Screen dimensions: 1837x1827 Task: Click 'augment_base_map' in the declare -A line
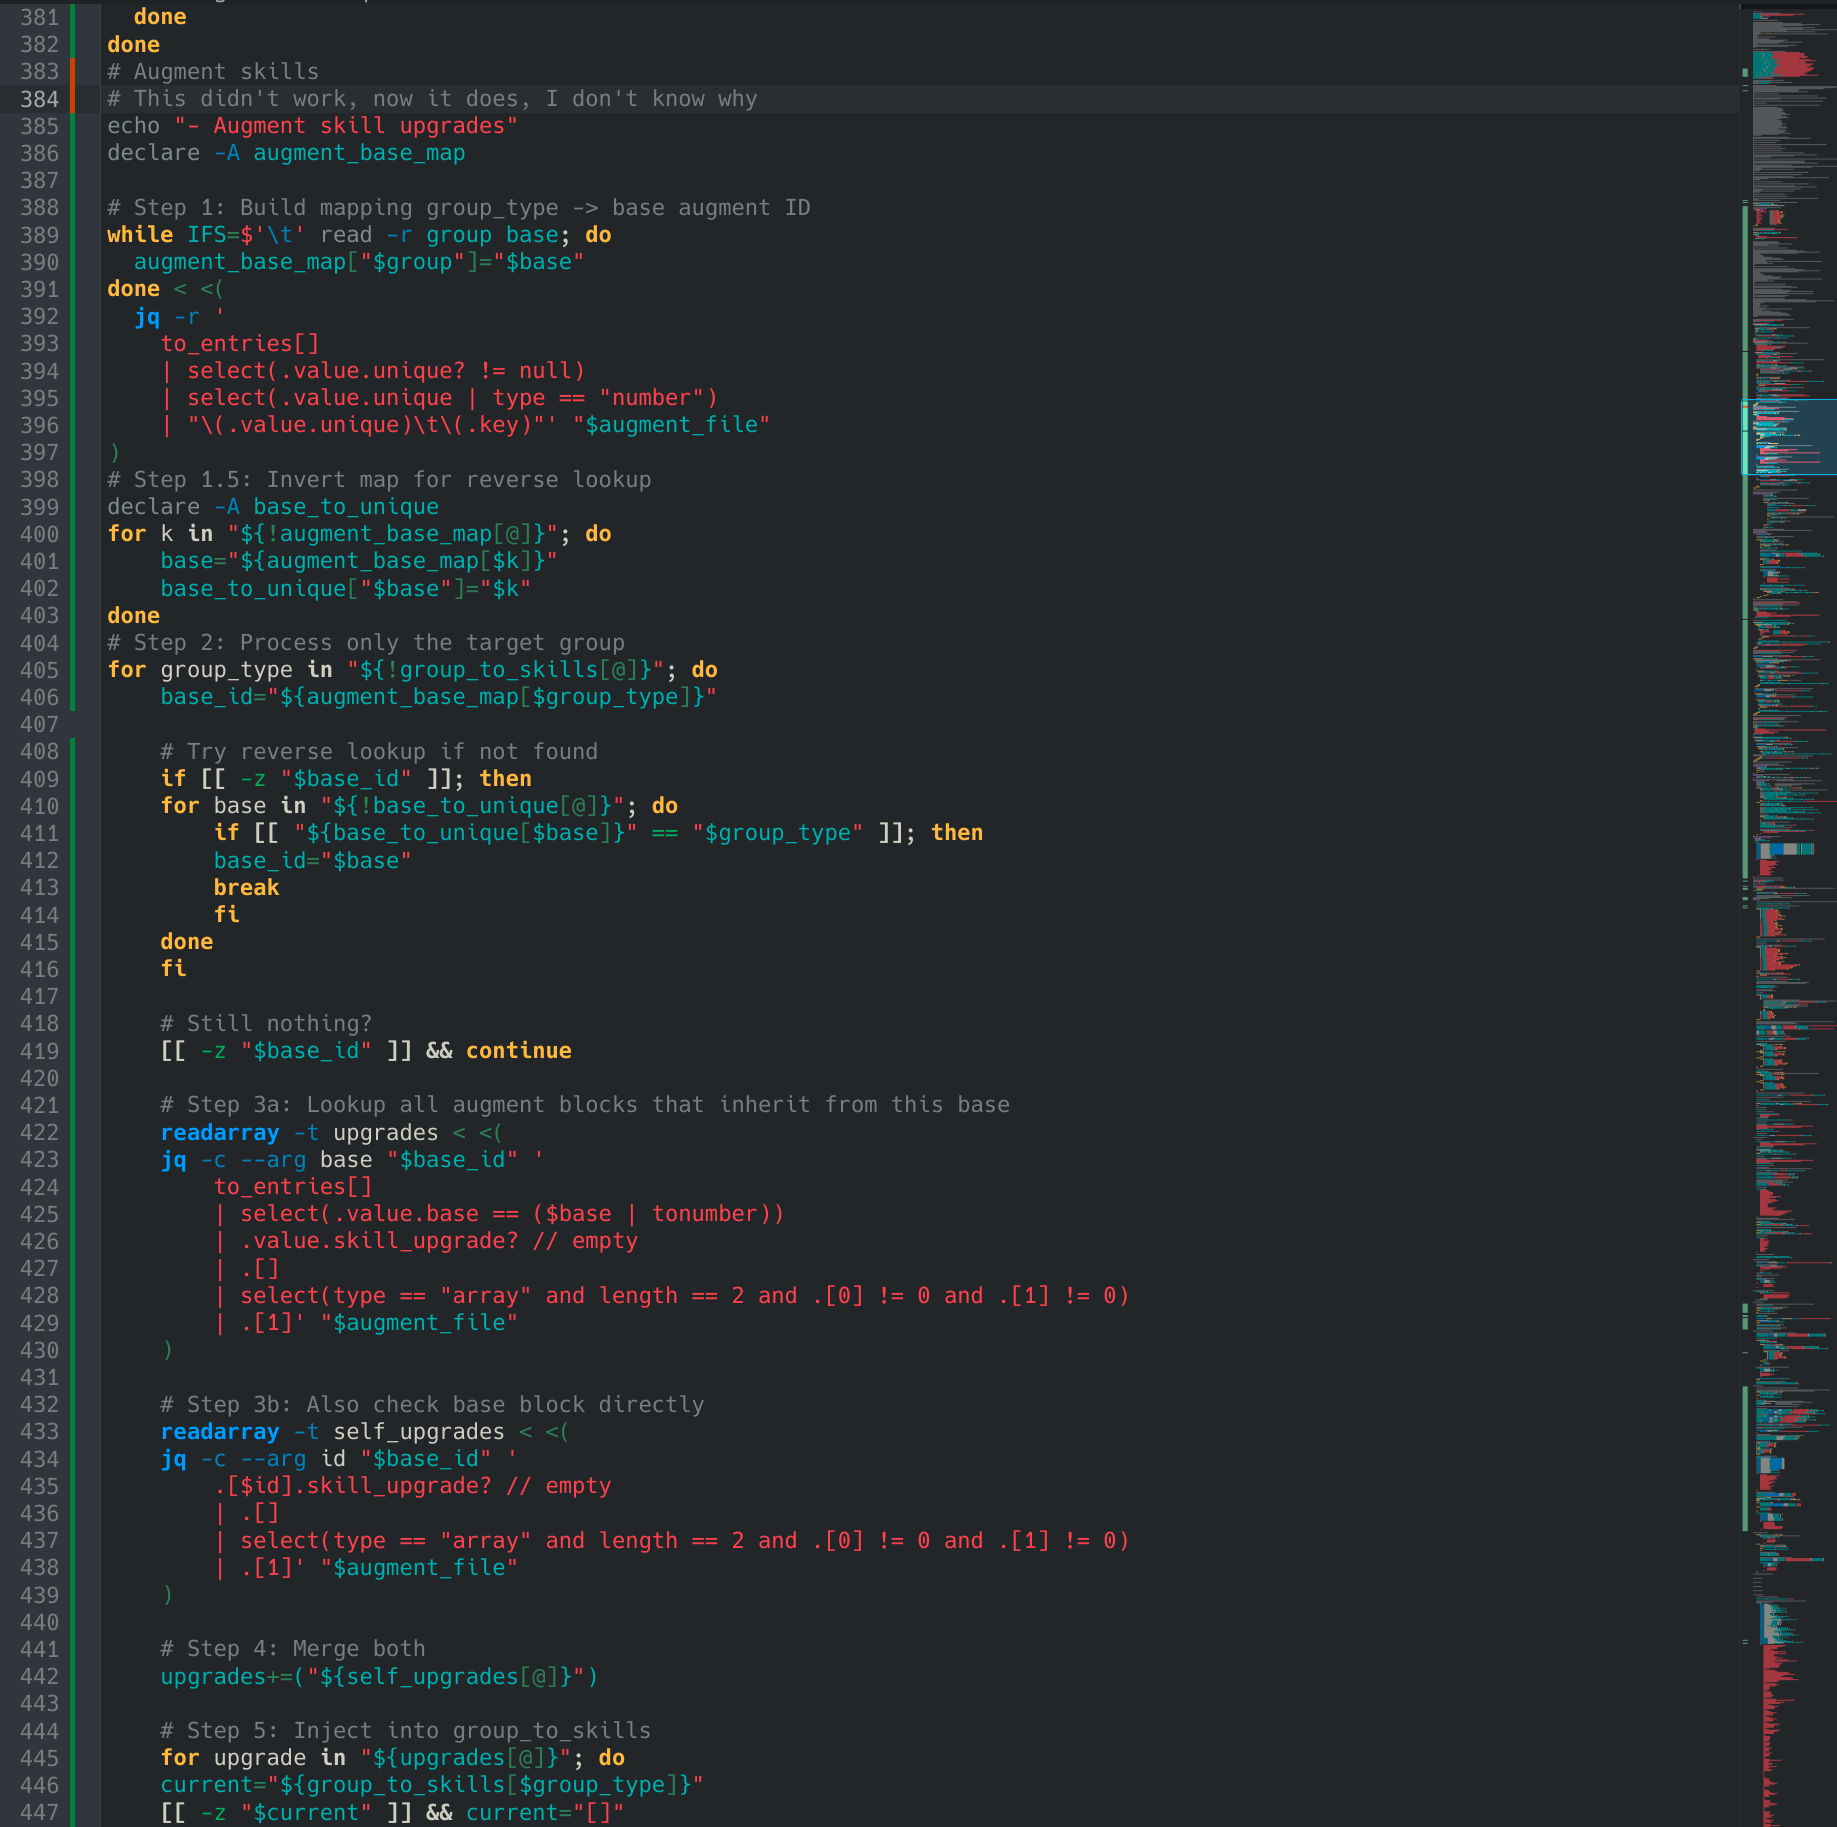[359, 153]
